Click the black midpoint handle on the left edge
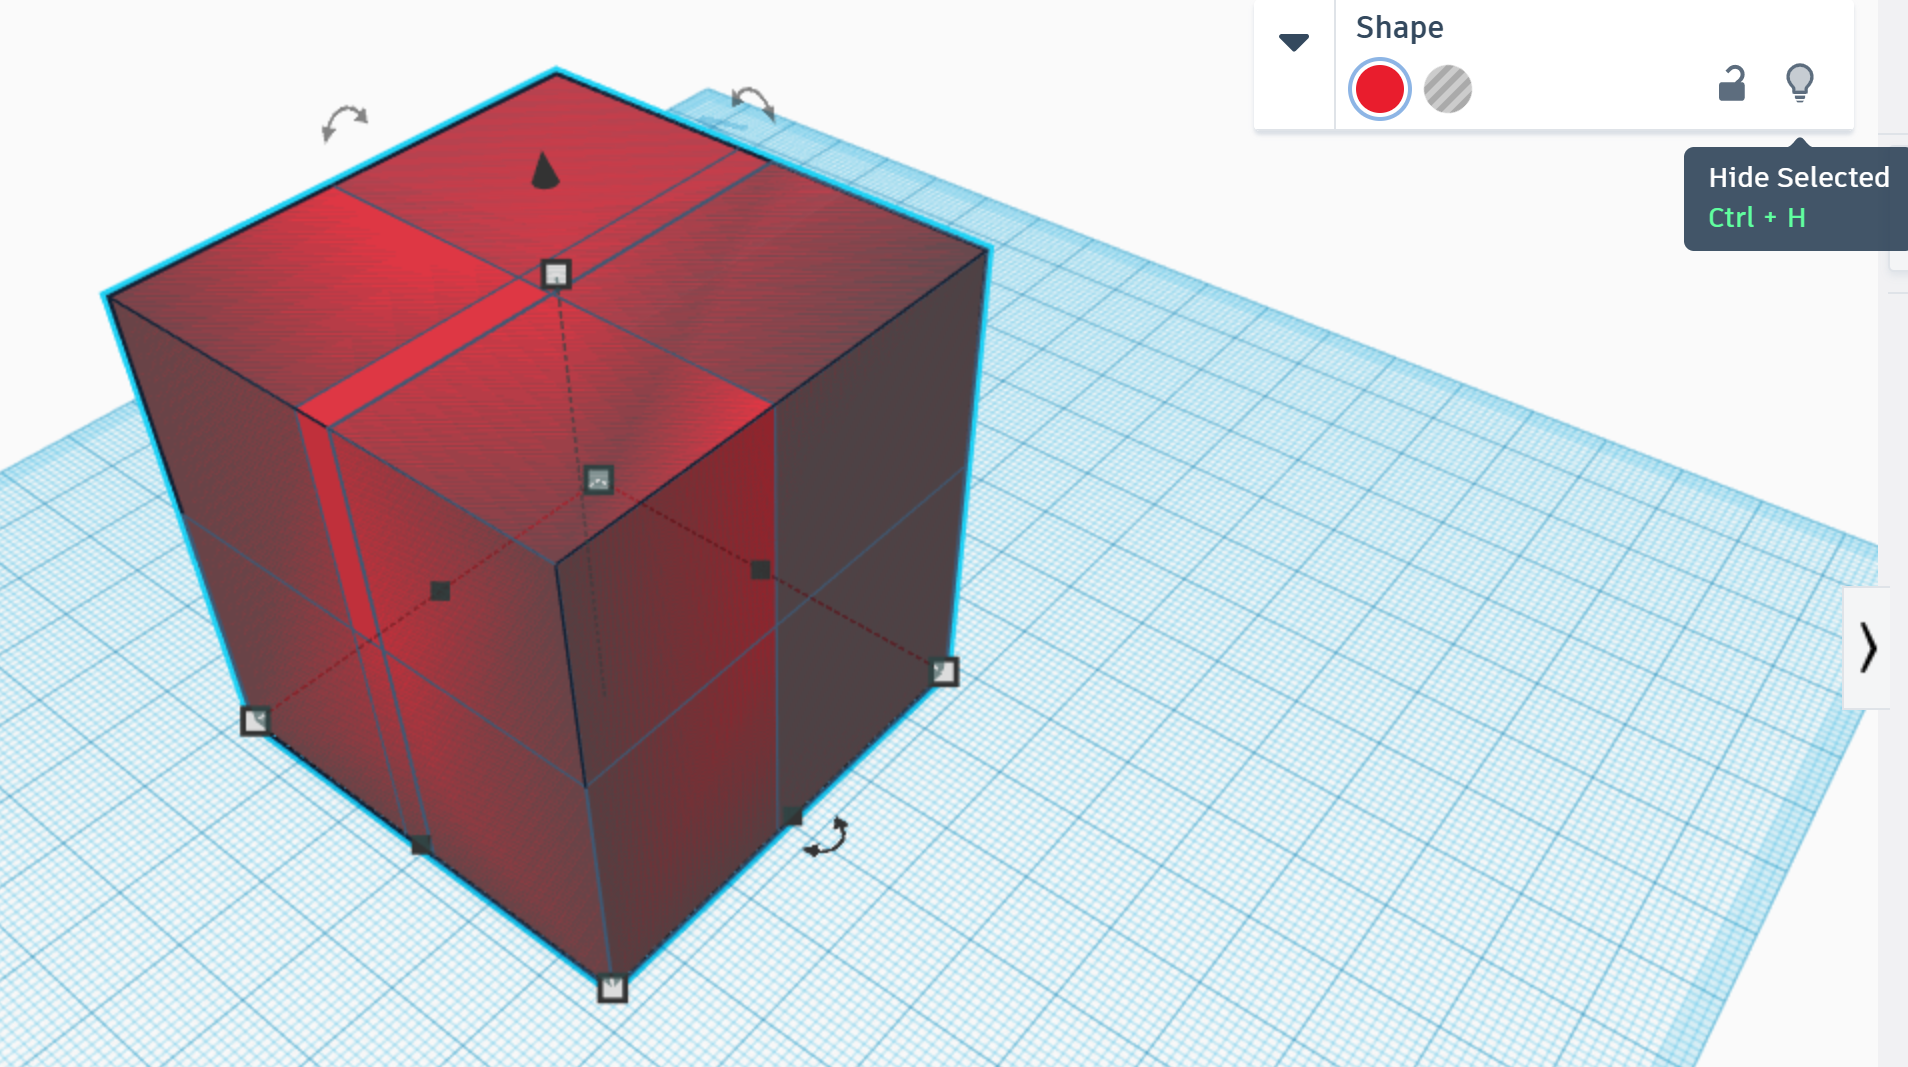Image resolution: width=1908 pixels, height=1067 pixels. pyautogui.click(x=438, y=590)
